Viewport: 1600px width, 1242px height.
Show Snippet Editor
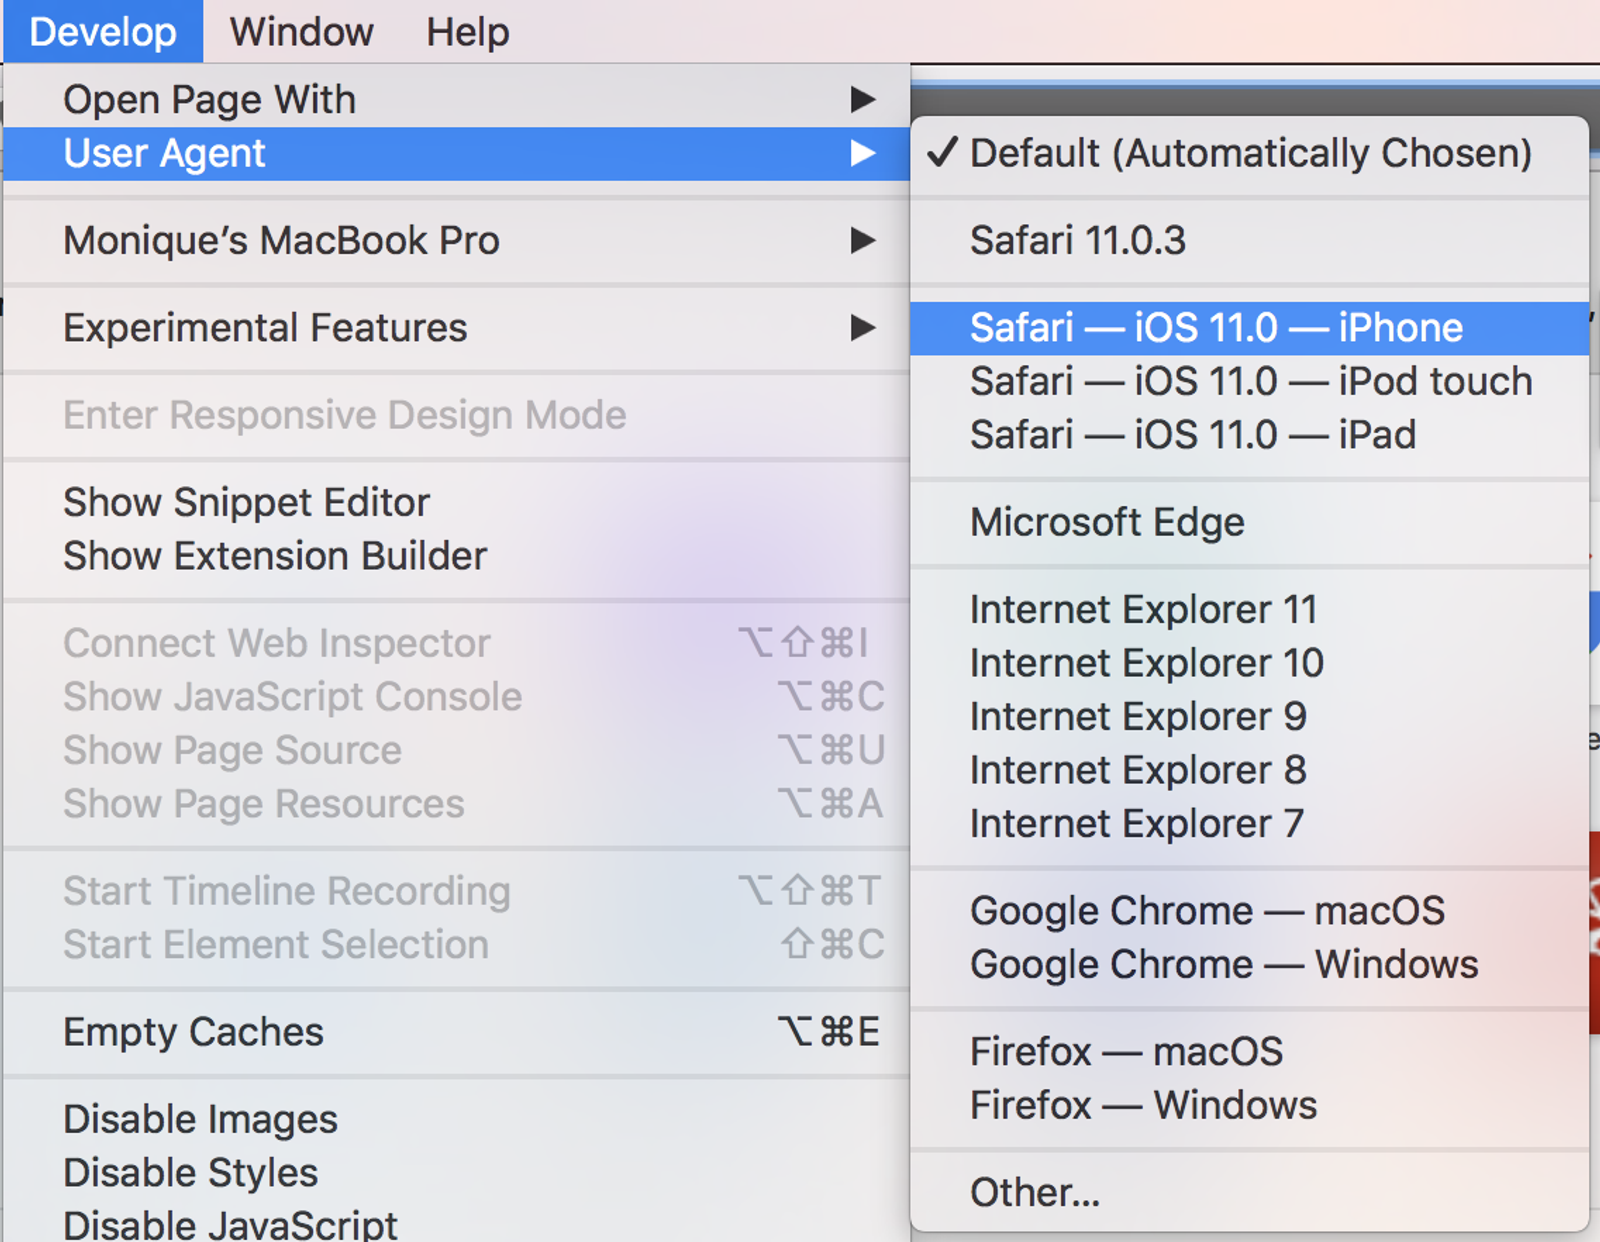coord(456,502)
